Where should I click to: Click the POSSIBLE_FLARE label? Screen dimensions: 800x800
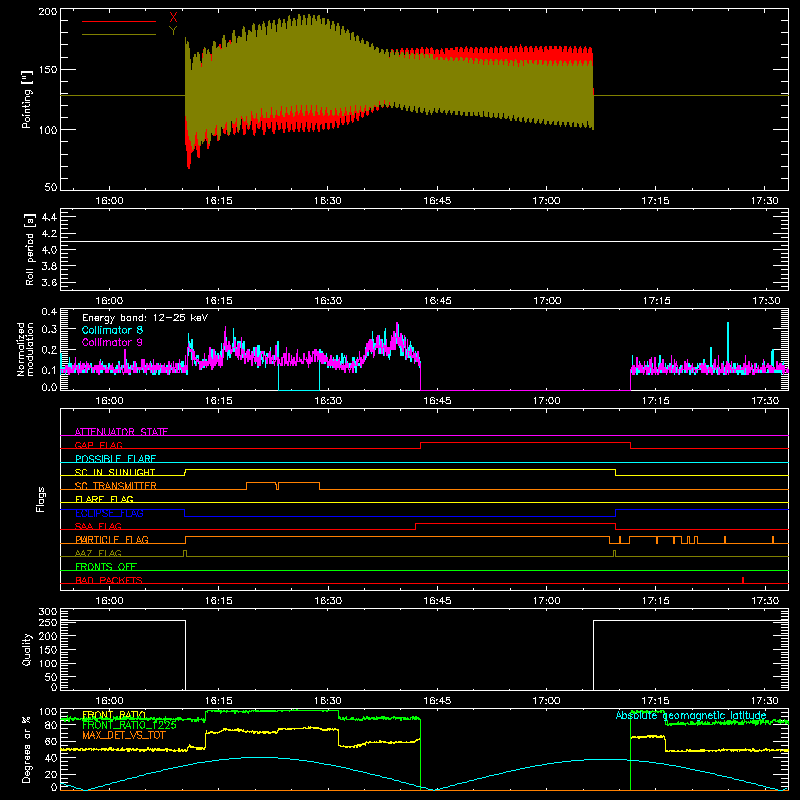tap(115, 459)
